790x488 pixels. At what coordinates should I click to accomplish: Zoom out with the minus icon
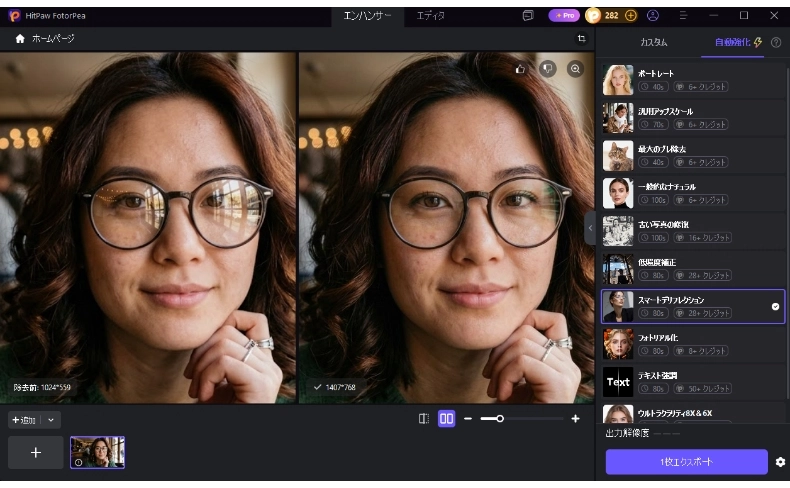coord(468,419)
